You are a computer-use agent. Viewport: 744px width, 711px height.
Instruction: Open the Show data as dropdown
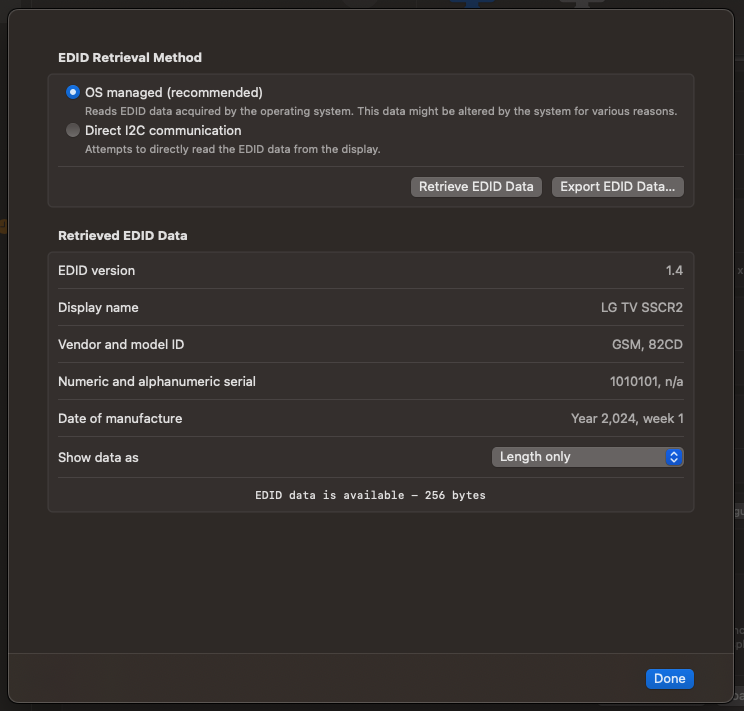coord(587,457)
